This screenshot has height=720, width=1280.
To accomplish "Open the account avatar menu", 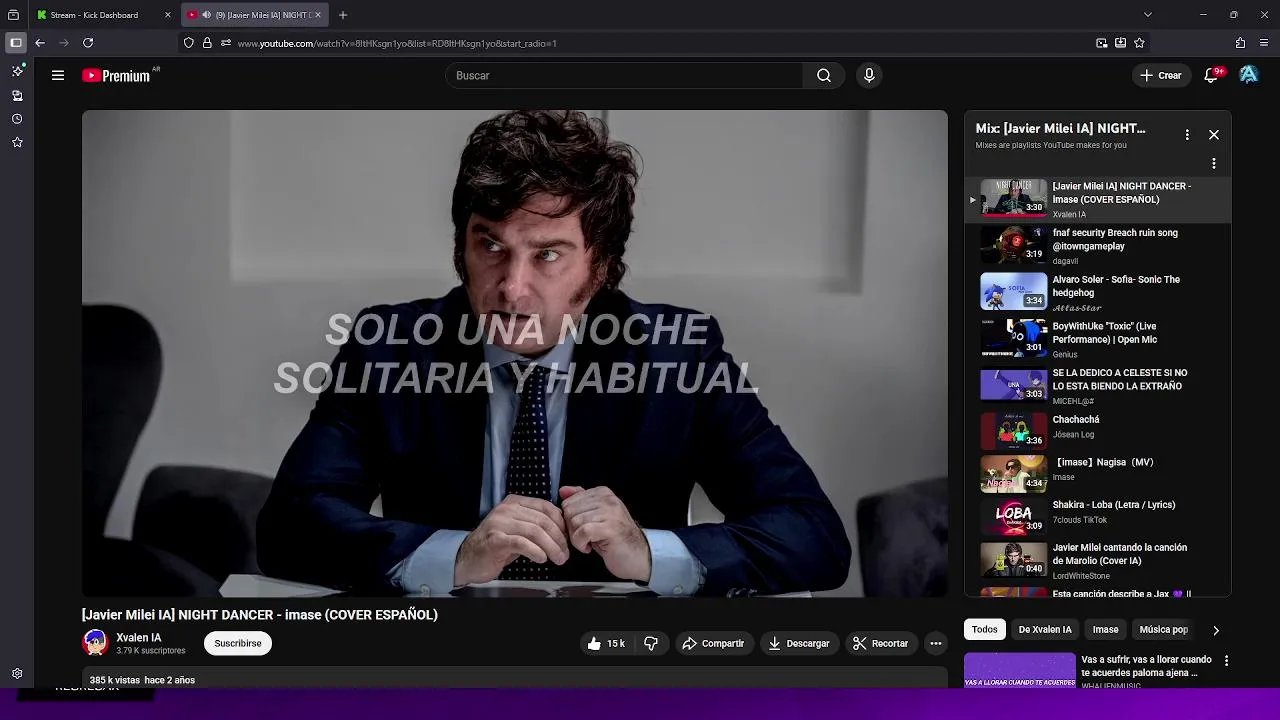I will pyautogui.click(x=1248, y=75).
